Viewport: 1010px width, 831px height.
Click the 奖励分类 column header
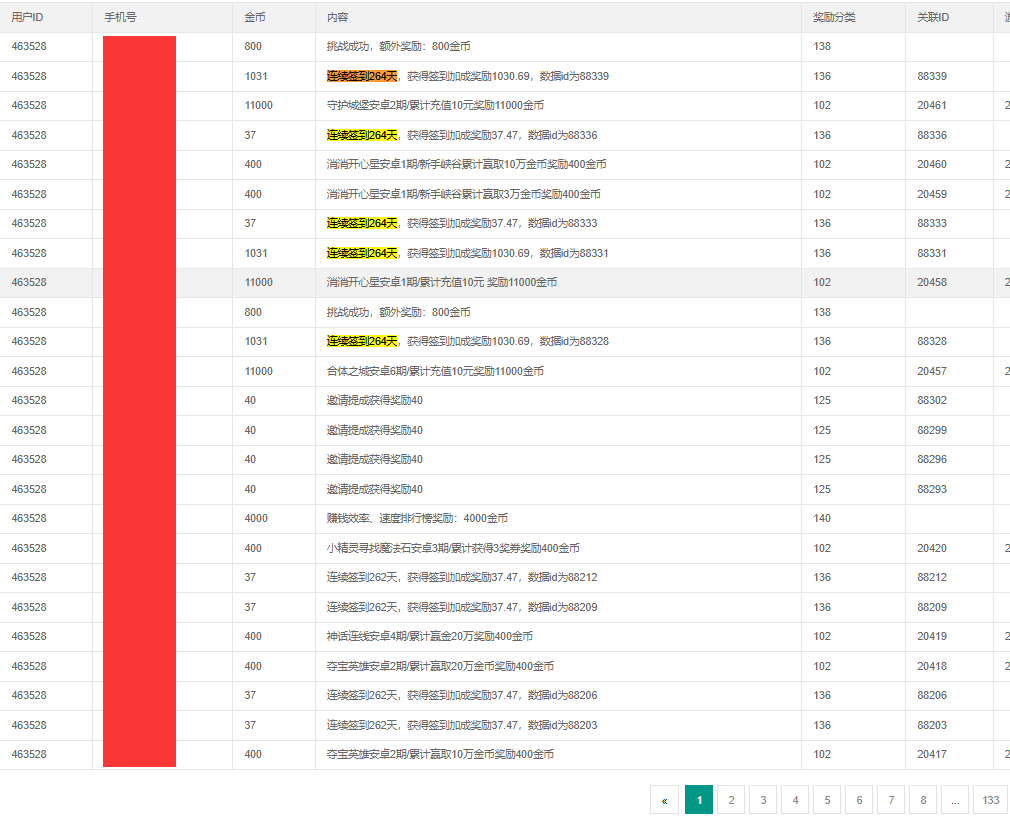pos(834,17)
